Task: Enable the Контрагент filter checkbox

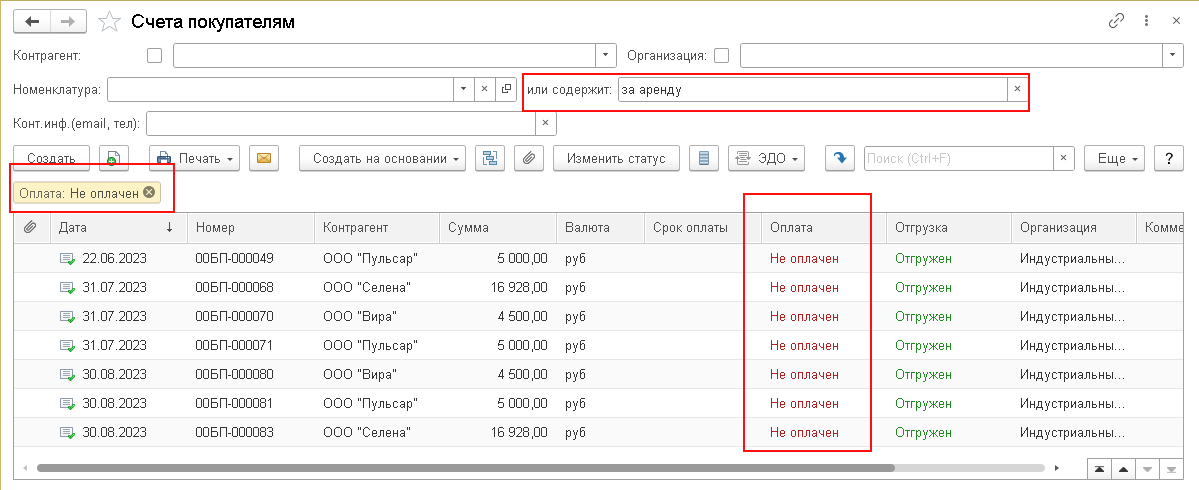Action: (x=154, y=55)
